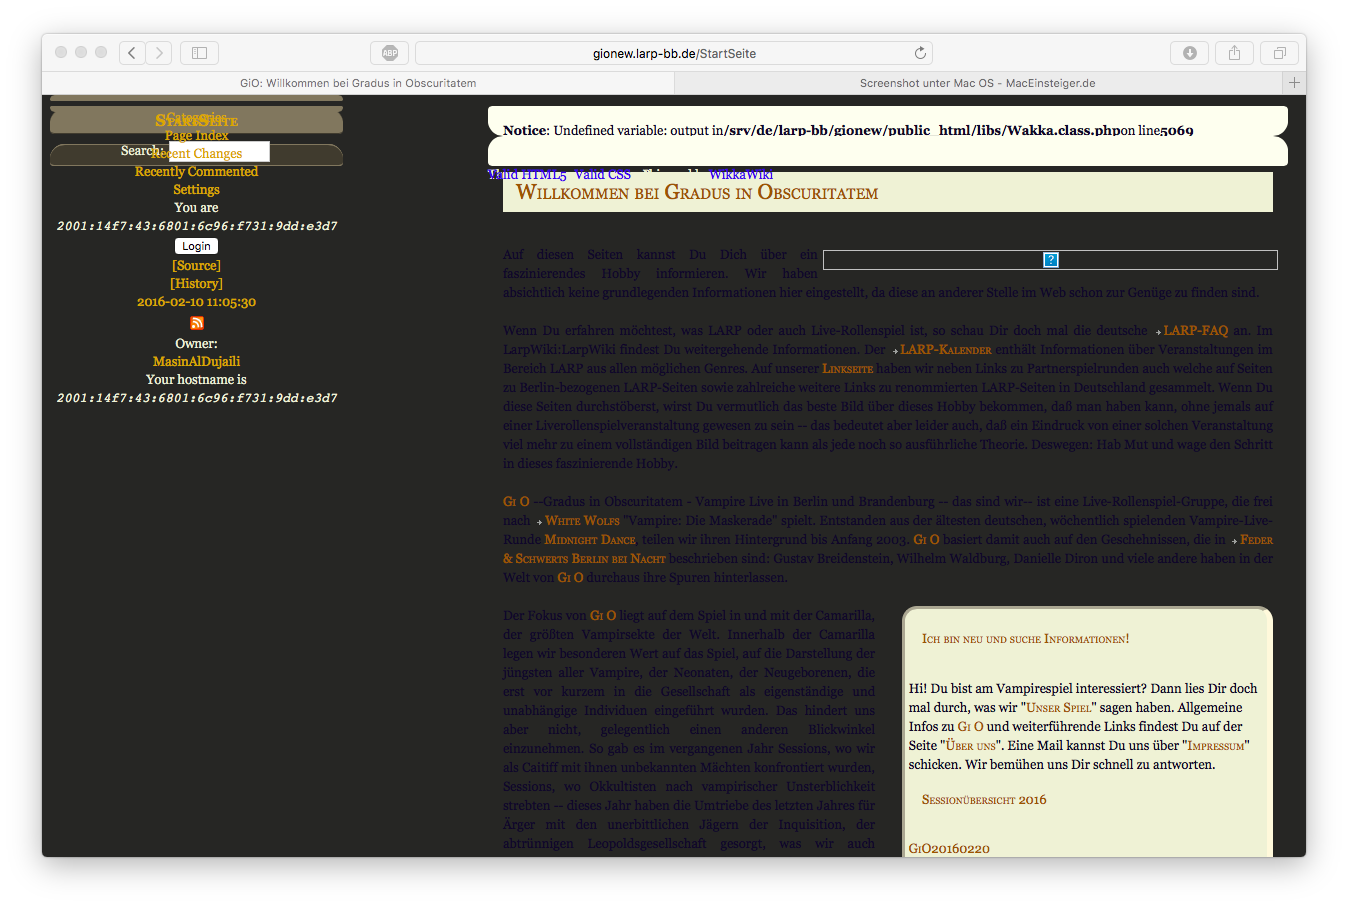Toggle the Safari sidebar button

click(x=199, y=53)
